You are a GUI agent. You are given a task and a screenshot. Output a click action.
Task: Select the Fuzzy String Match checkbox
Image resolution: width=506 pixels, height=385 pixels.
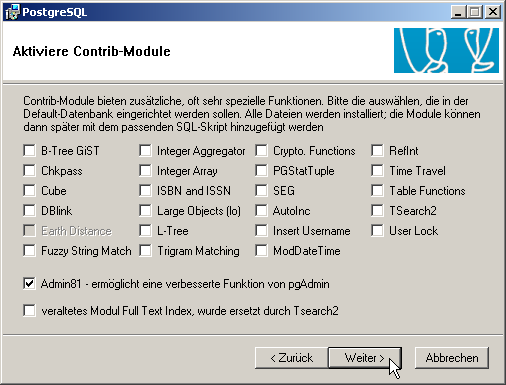[x=29, y=251]
